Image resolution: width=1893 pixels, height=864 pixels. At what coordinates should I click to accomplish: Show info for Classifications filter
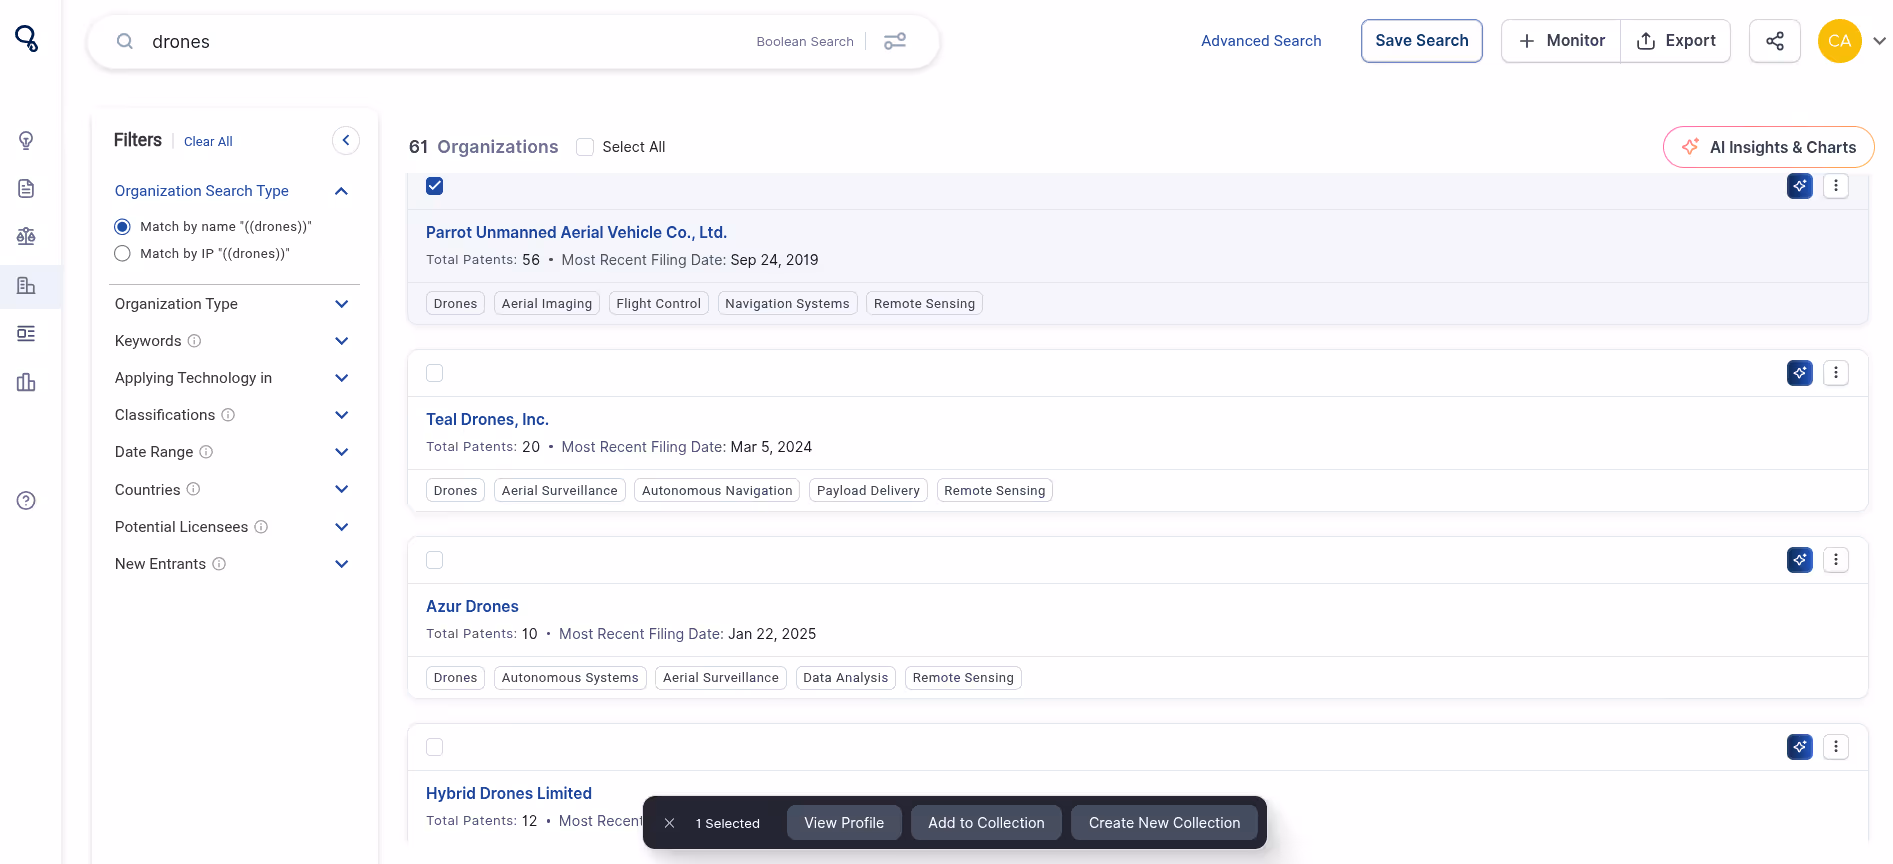click(228, 415)
